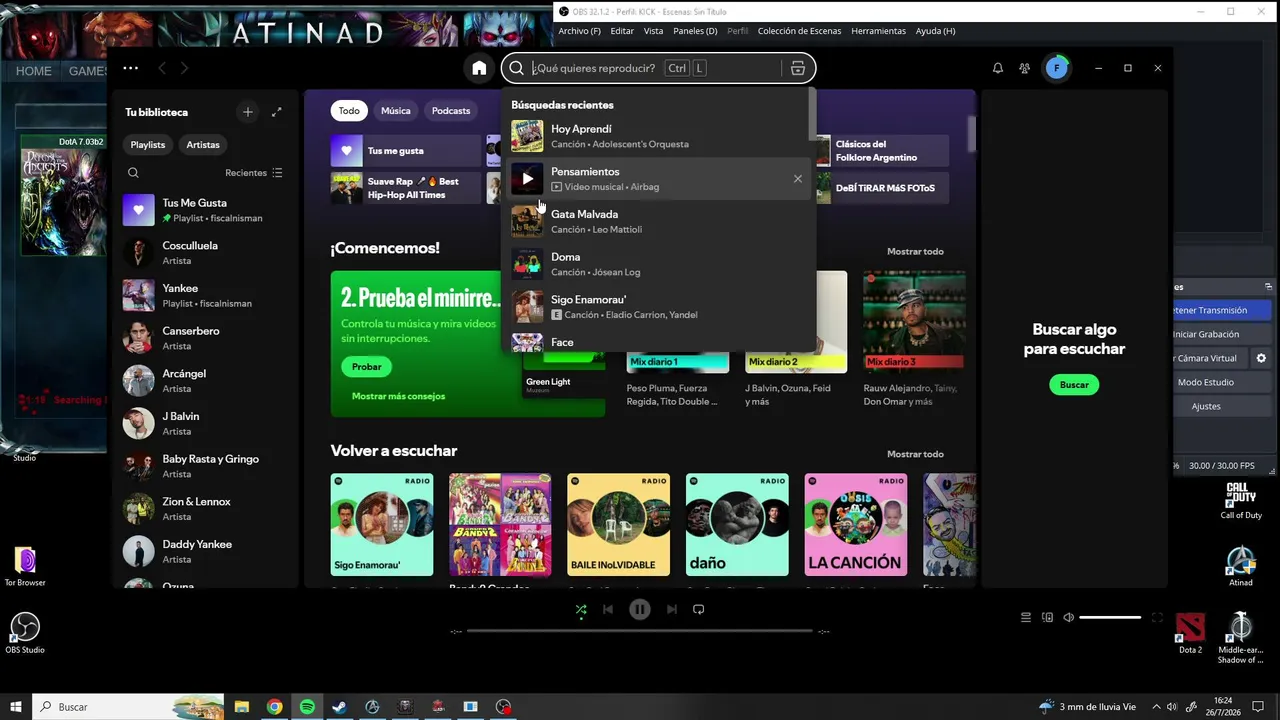Open OBS Vista menu

point(653,31)
